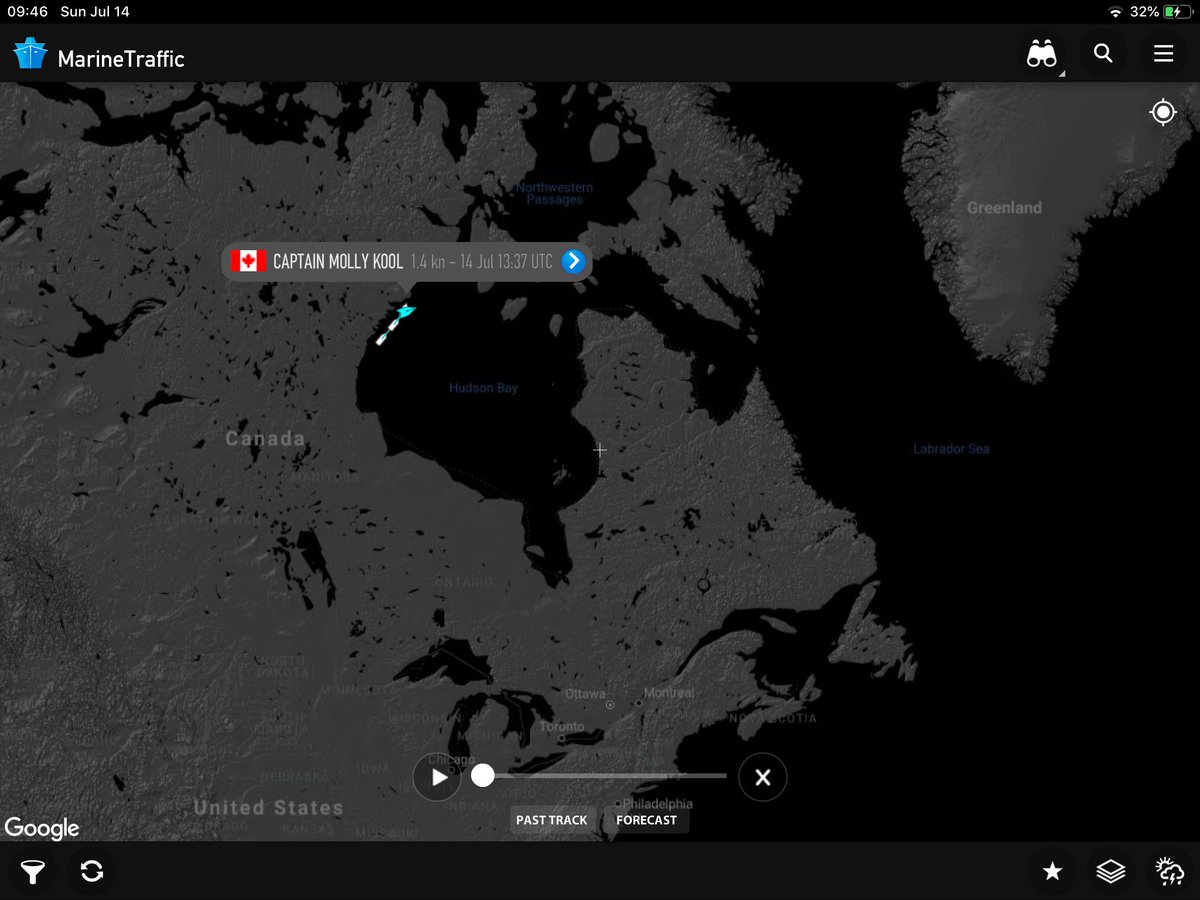1200x900 pixels.
Task: Open the hamburger menu
Action: tap(1163, 54)
